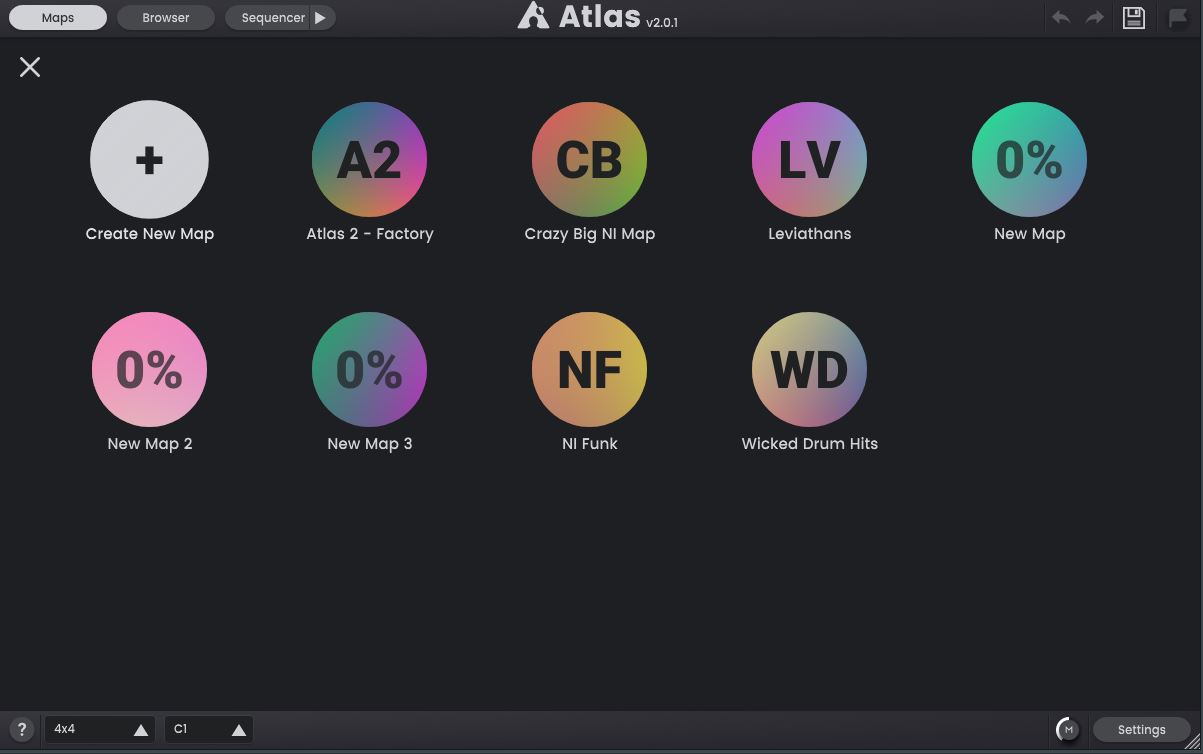Click the 'Create New Map' label
The height and width of the screenshot is (754, 1203).
[150, 234]
